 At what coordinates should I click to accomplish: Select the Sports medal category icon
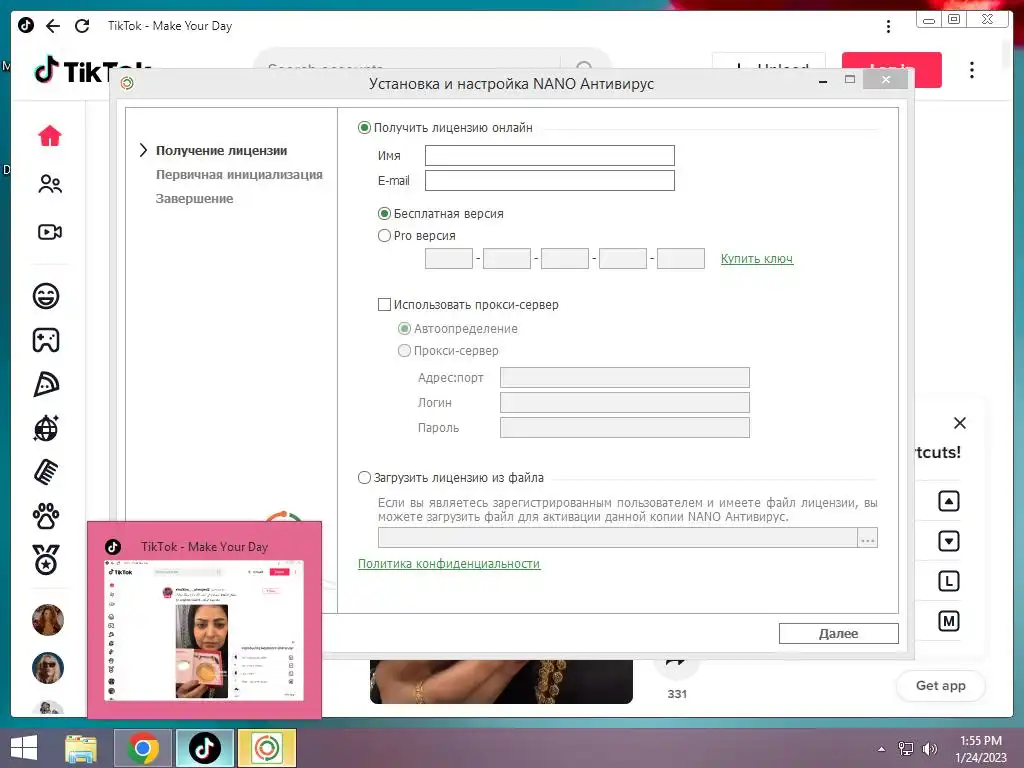46,560
